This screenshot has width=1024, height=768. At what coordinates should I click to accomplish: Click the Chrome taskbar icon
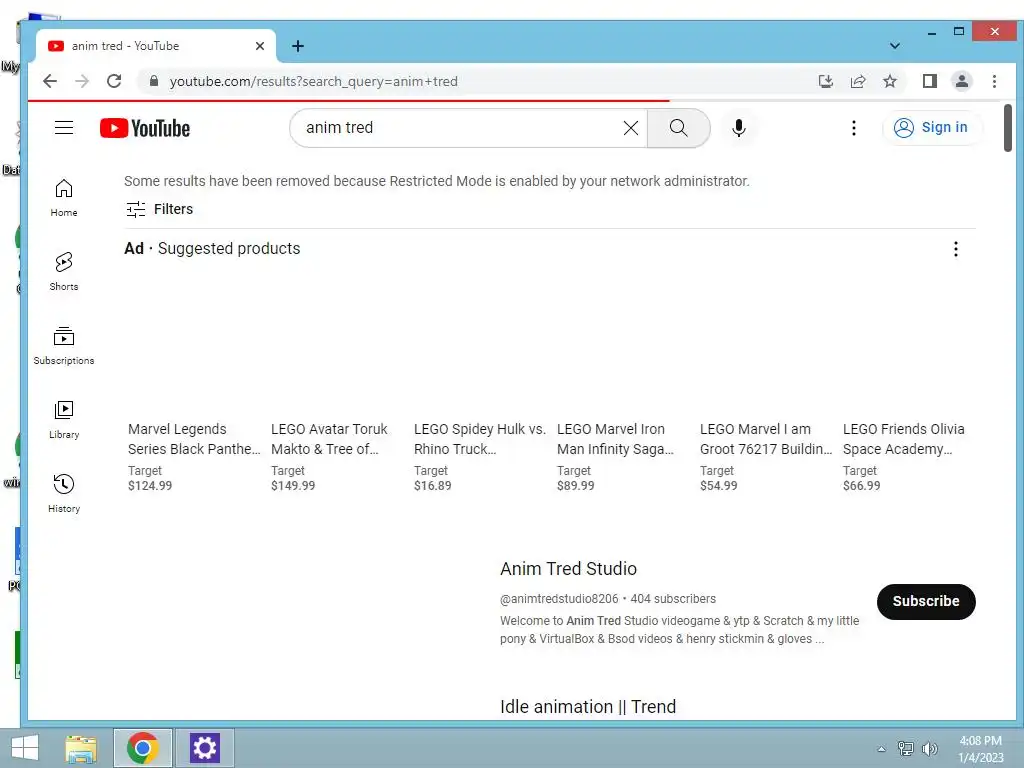[143, 748]
